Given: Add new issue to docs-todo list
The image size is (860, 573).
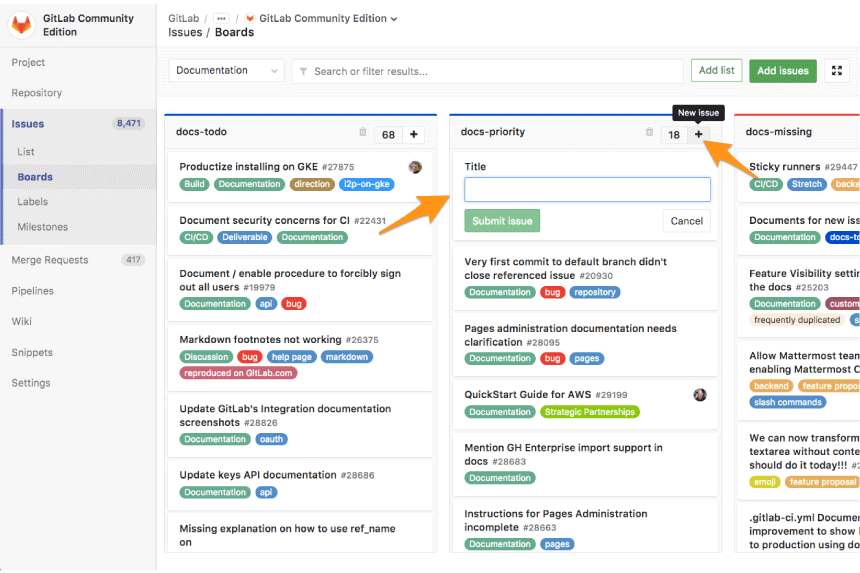Looking at the screenshot, I should (x=414, y=134).
